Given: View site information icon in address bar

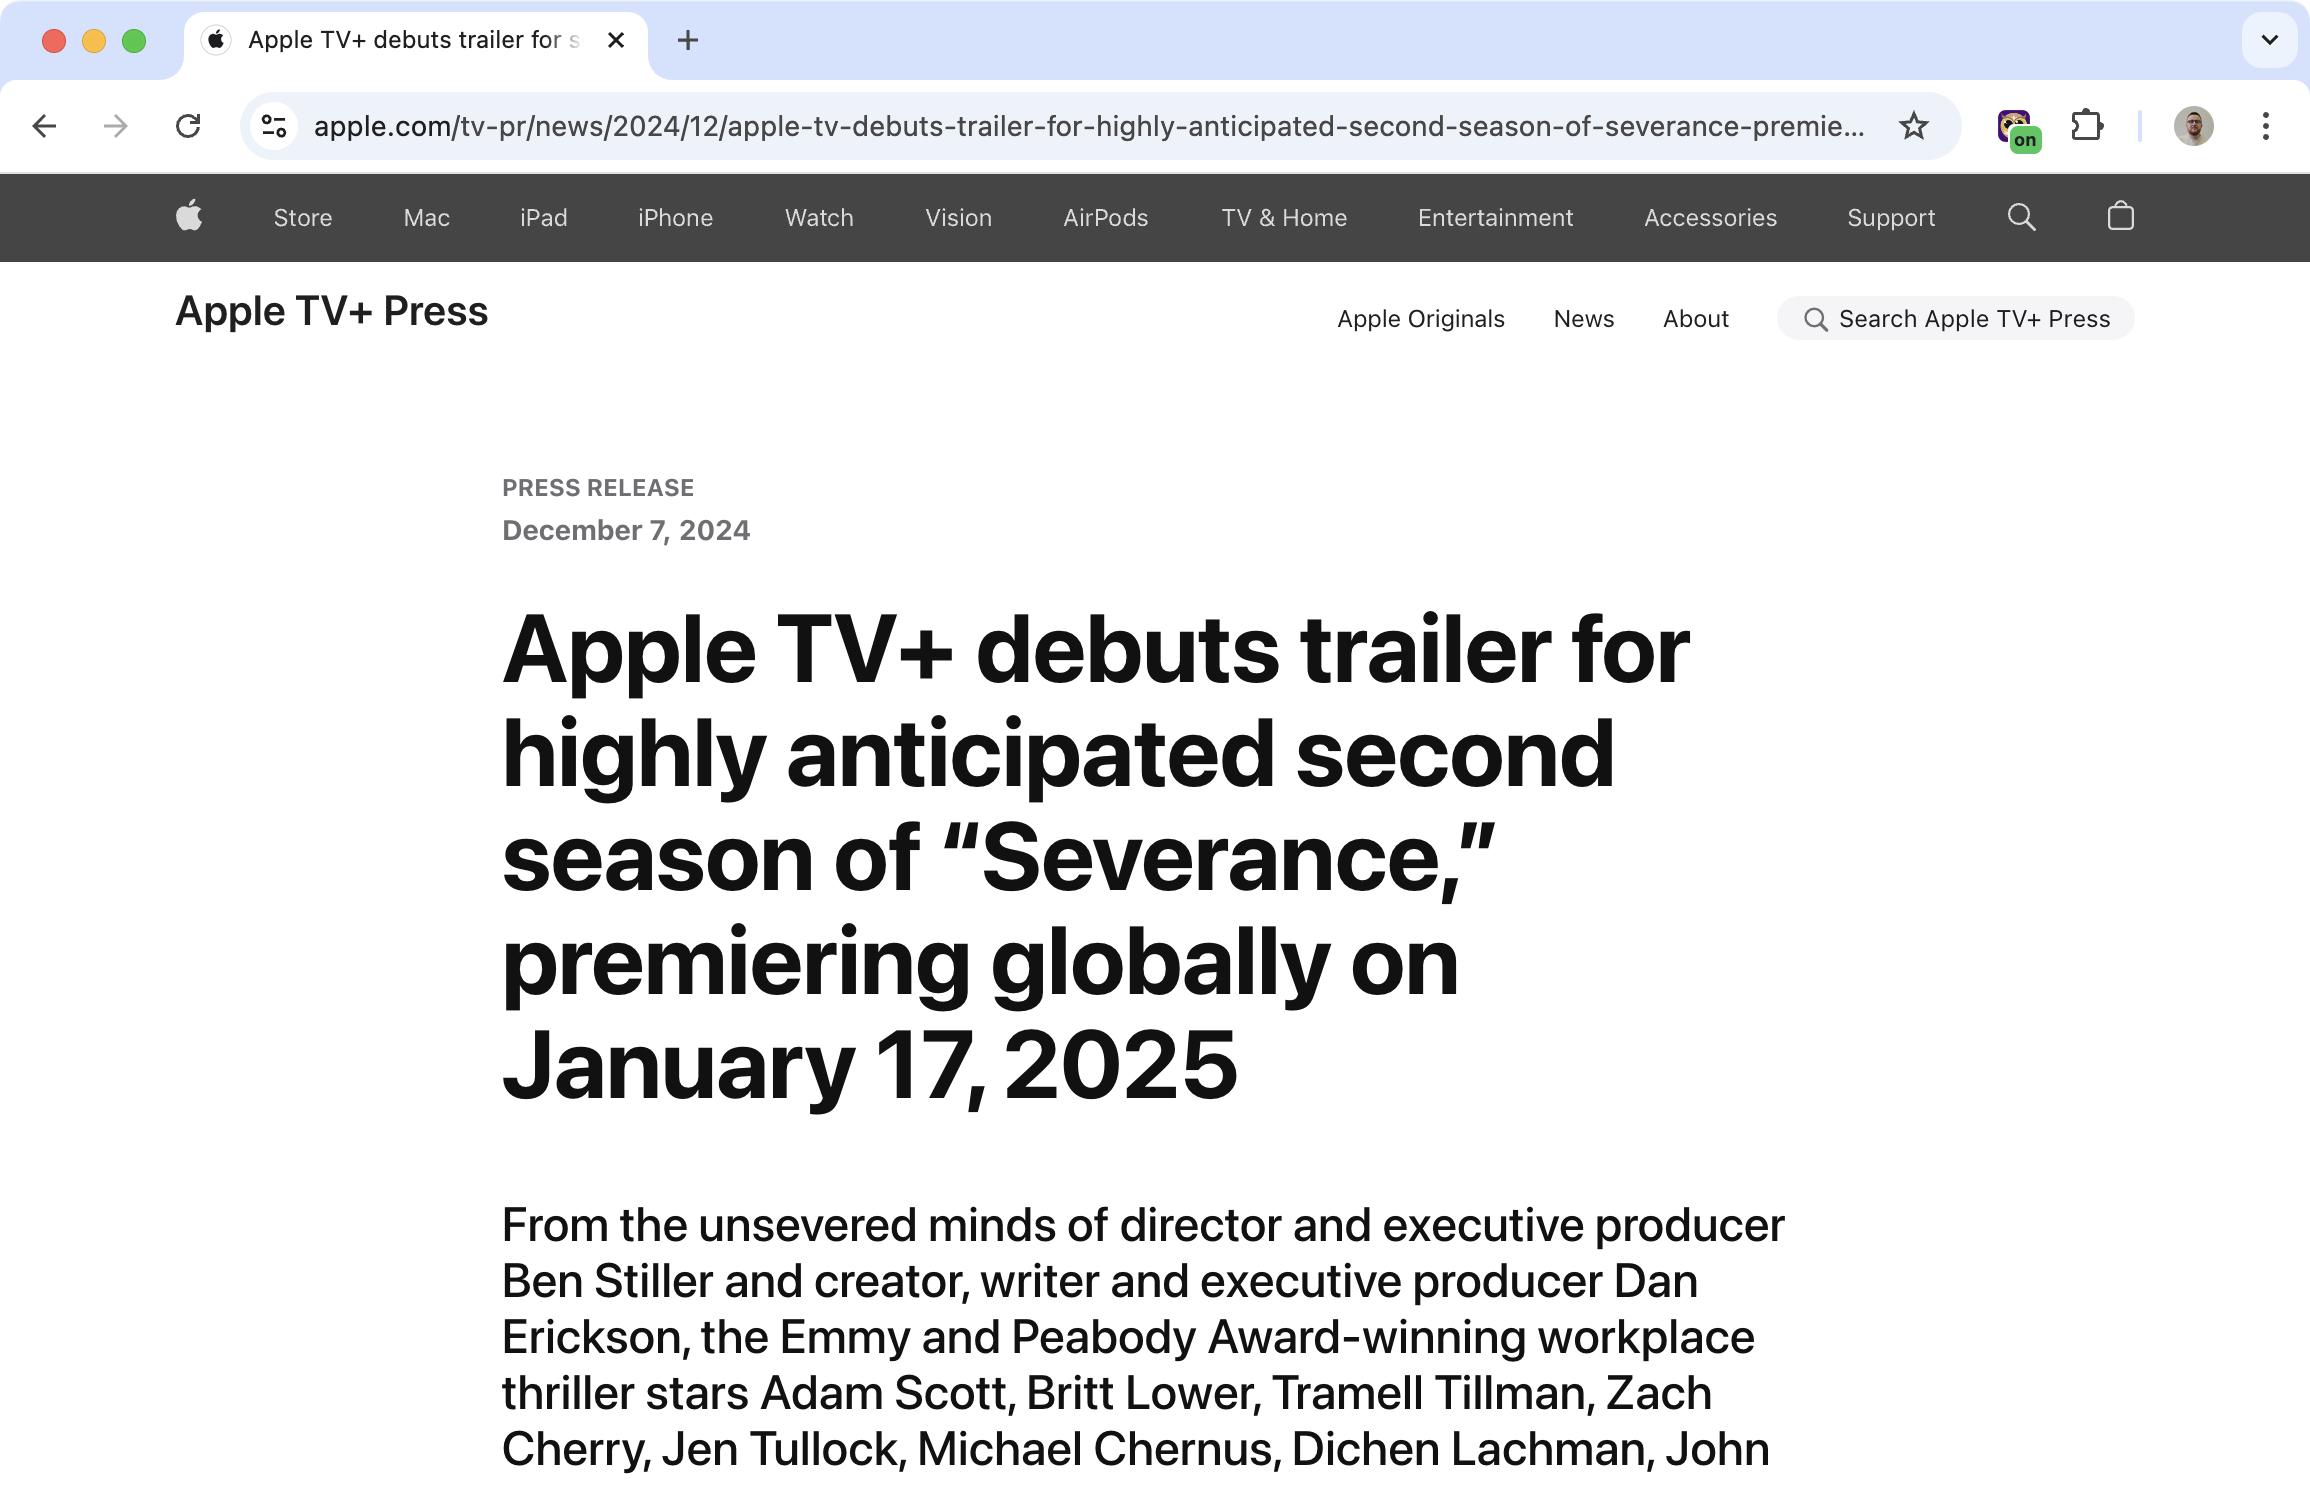Looking at the screenshot, I should coord(274,126).
